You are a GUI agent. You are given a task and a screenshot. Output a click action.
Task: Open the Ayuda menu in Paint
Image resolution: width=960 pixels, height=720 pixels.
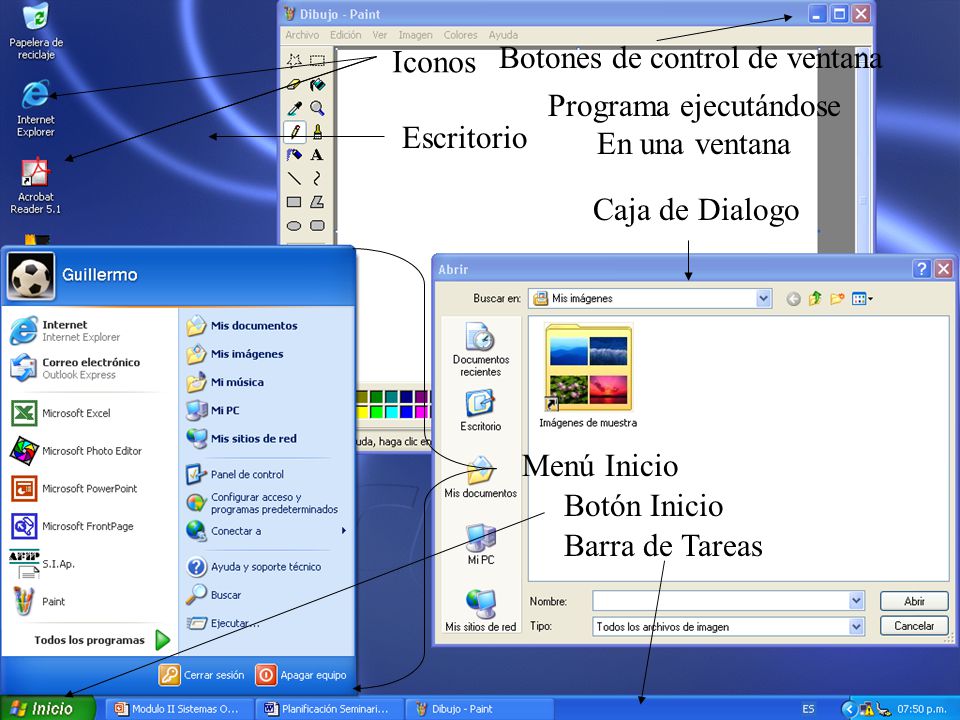click(x=503, y=35)
